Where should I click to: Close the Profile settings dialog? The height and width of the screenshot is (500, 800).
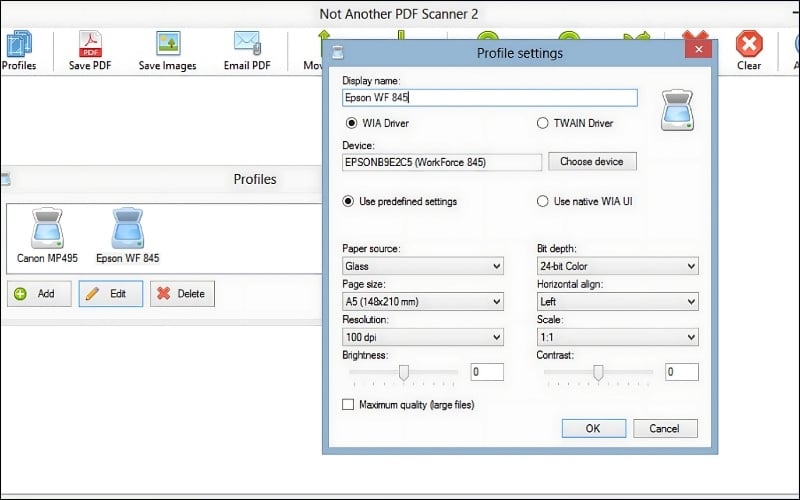[x=698, y=49]
